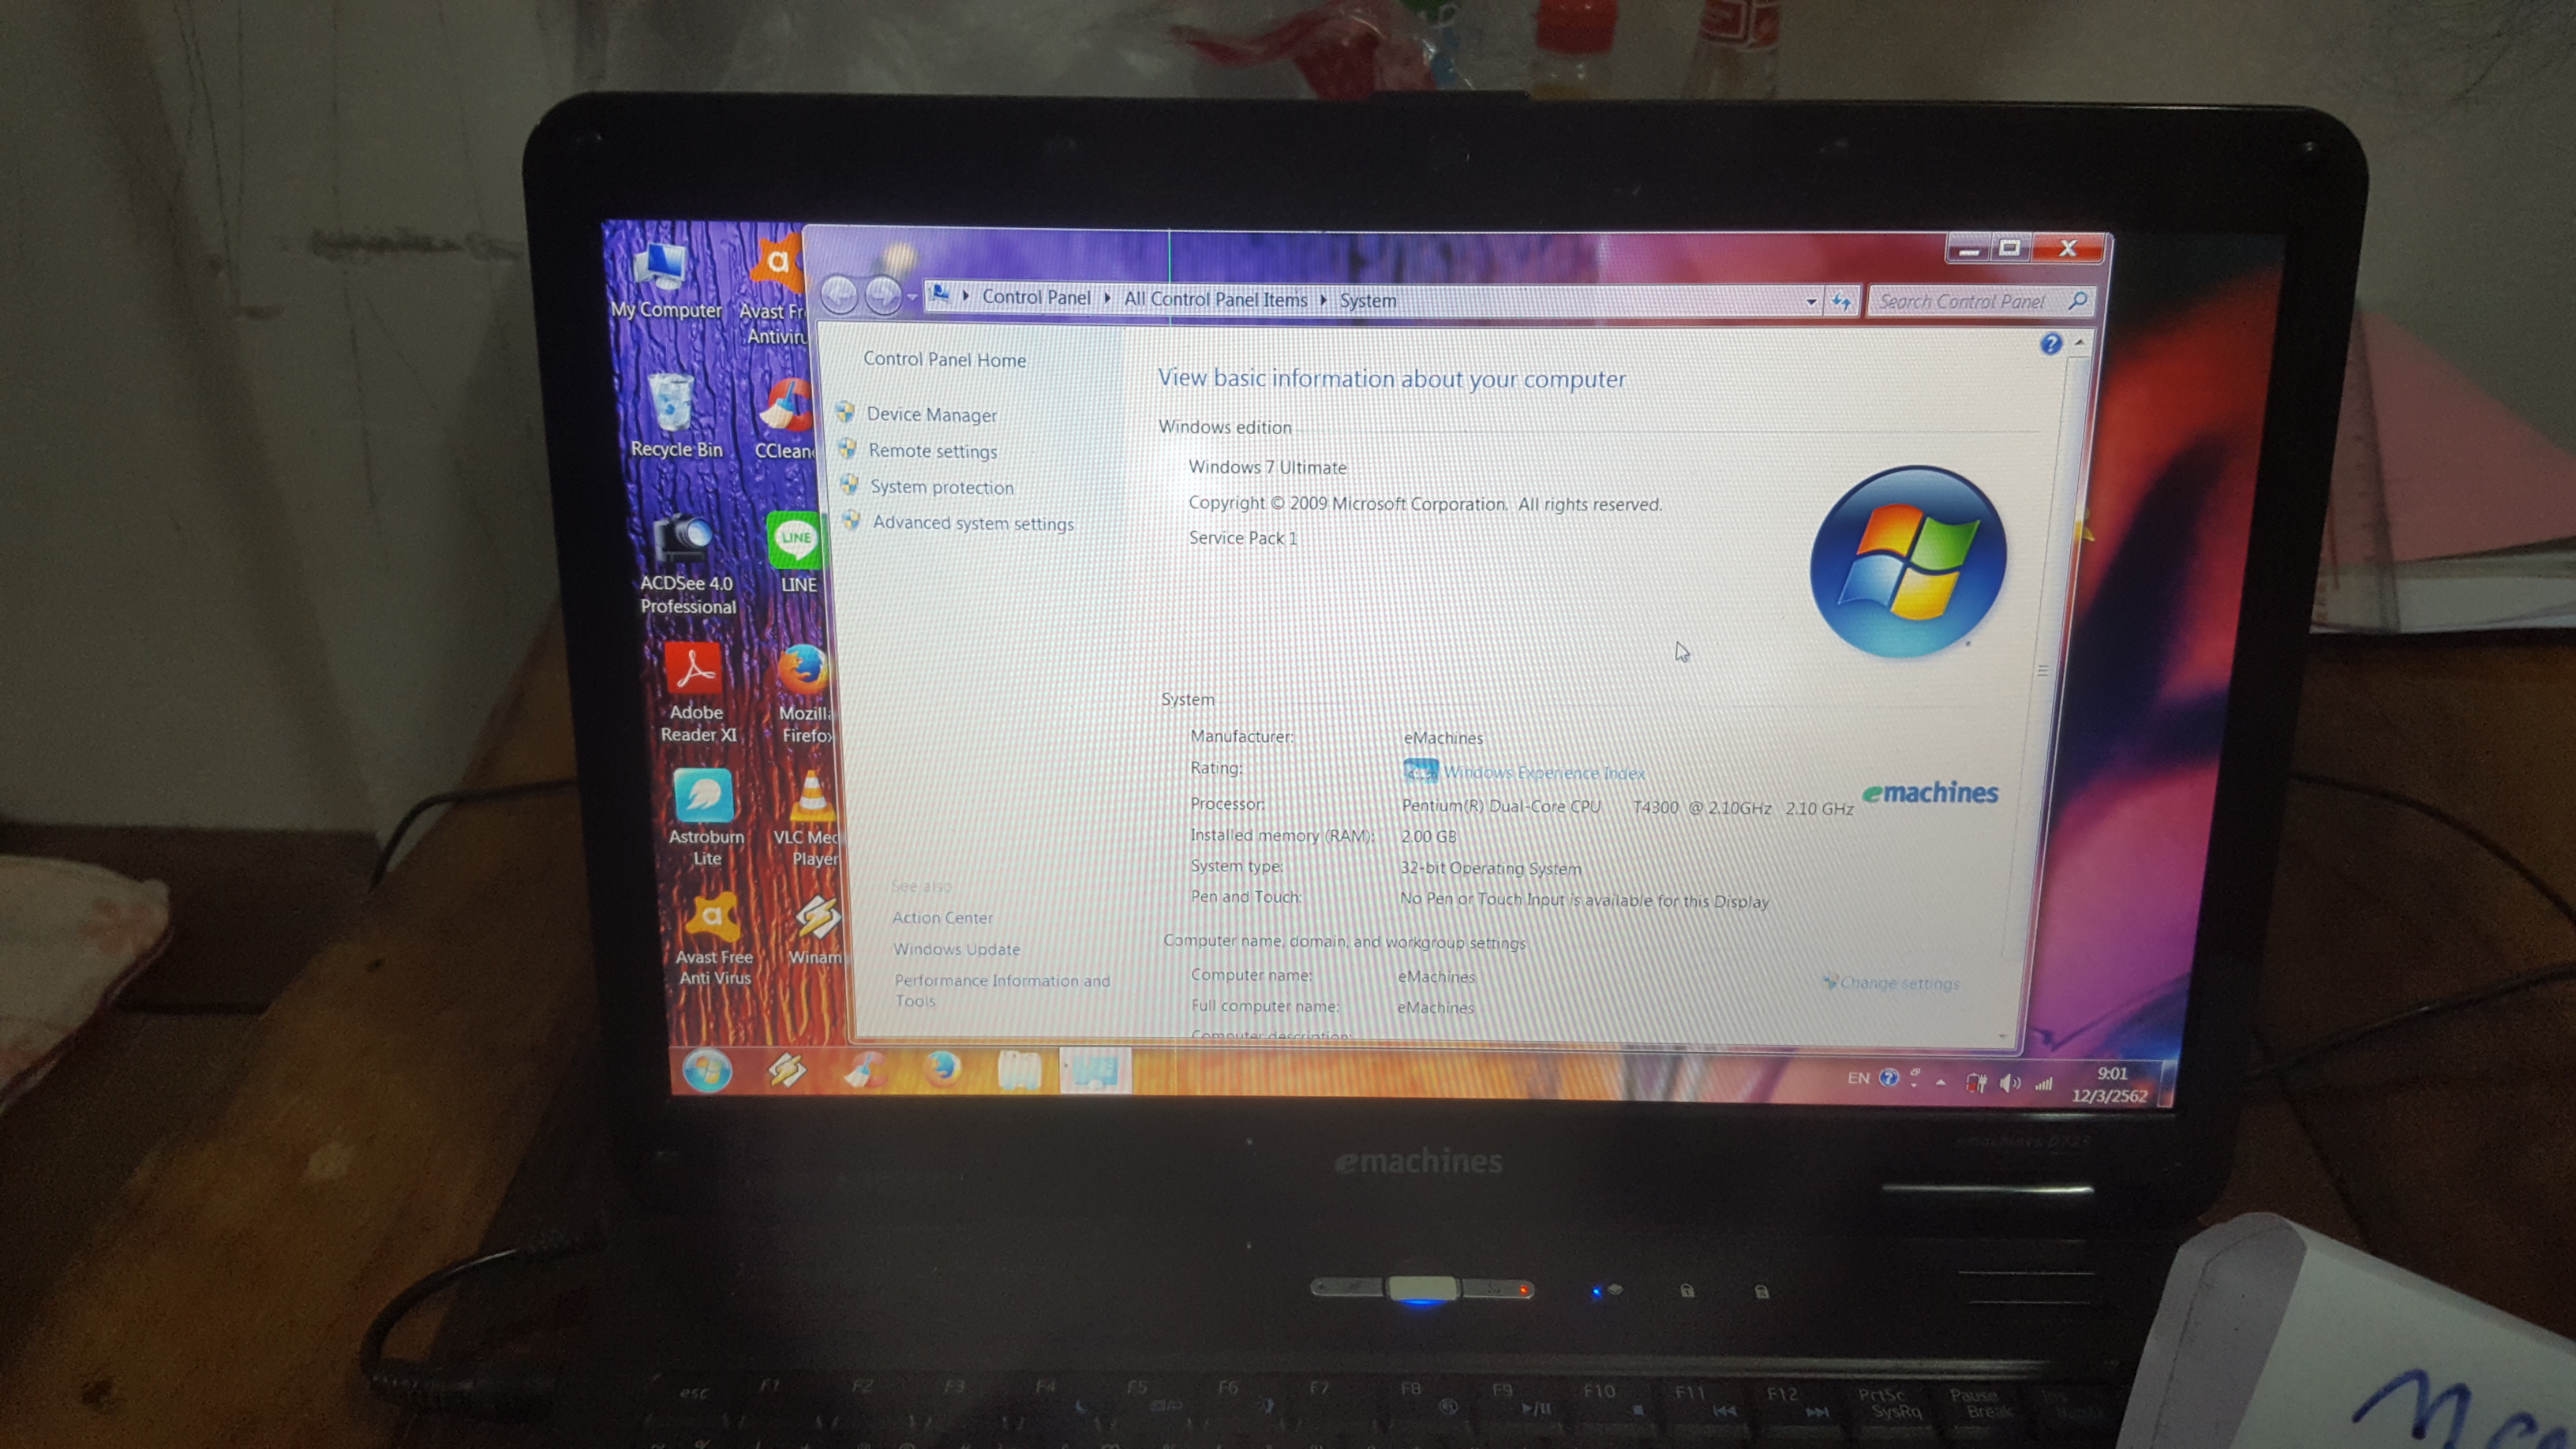Select the Control Panel taskbar button
This screenshot has width=2576, height=1449.
[x=1095, y=1070]
